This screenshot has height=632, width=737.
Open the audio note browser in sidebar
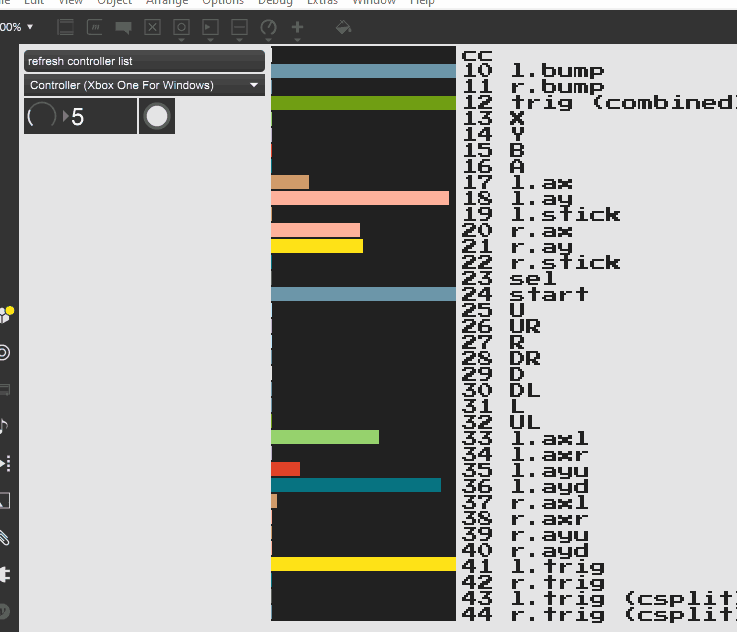(4, 426)
